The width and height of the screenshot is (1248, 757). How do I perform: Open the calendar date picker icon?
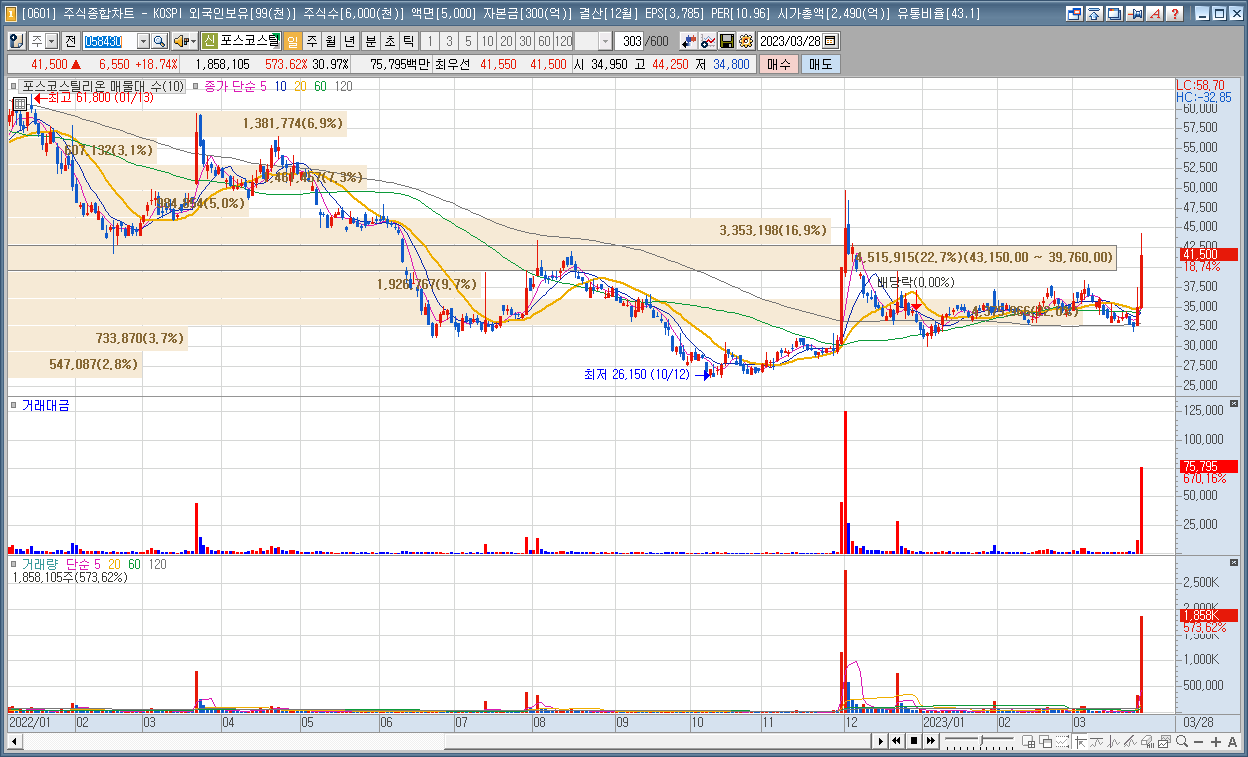[830, 41]
